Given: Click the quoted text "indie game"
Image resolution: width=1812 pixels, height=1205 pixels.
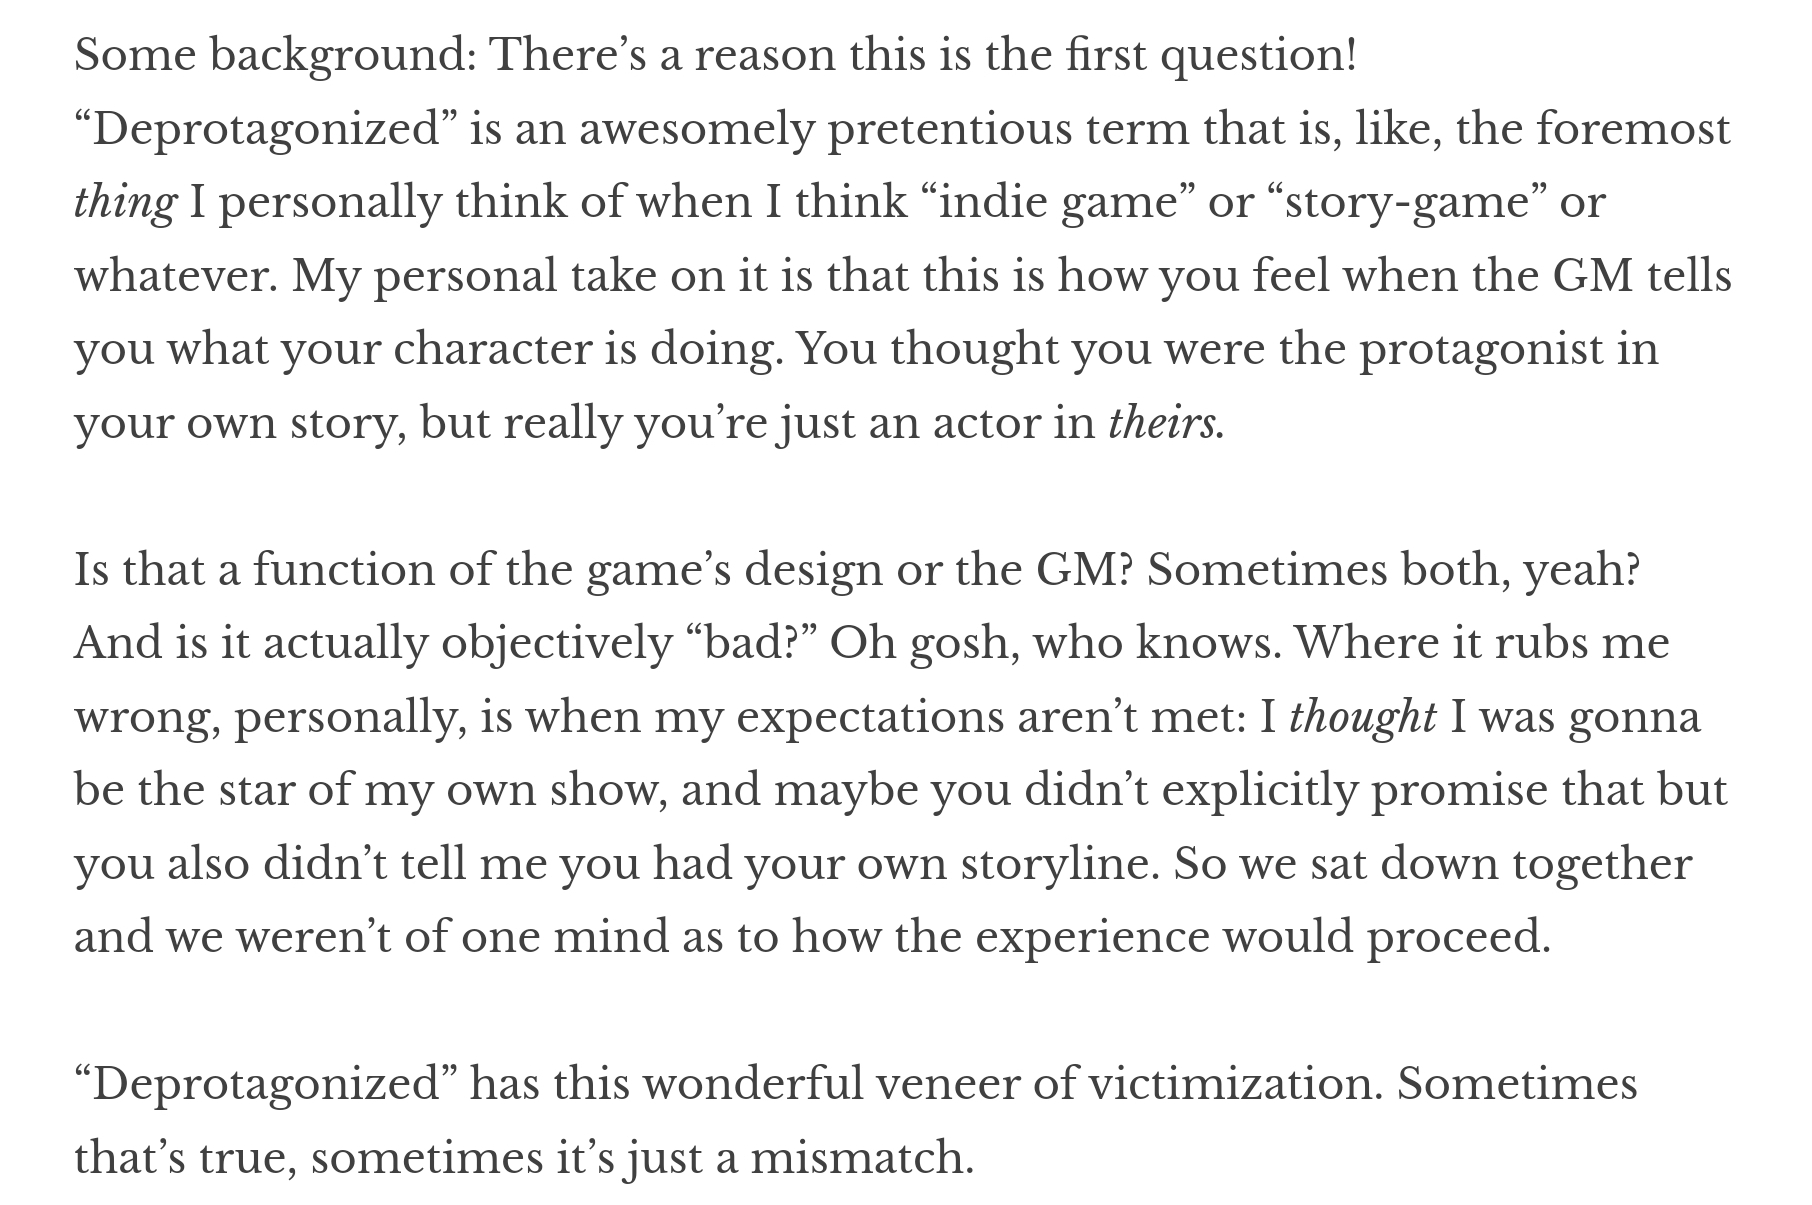Looking at the screenshot, I should [x=1058, y=203].
